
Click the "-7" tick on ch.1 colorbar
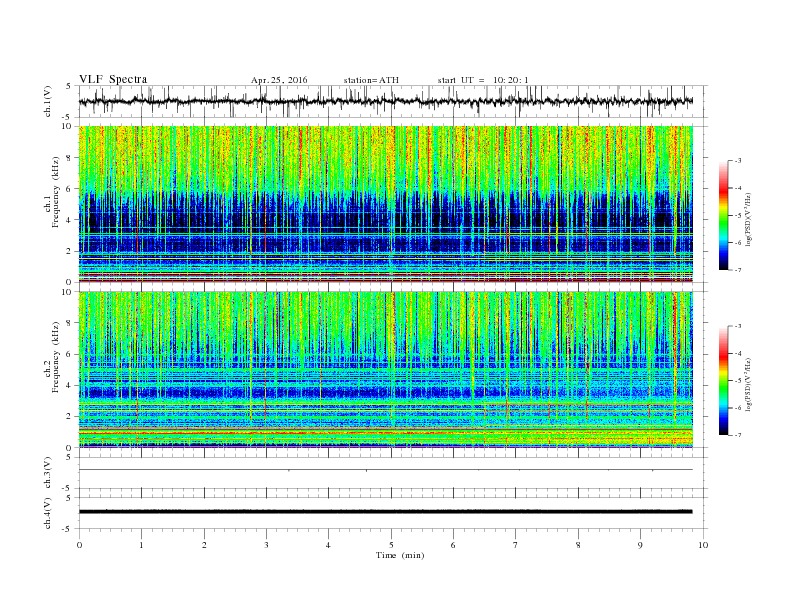[737, 270]
